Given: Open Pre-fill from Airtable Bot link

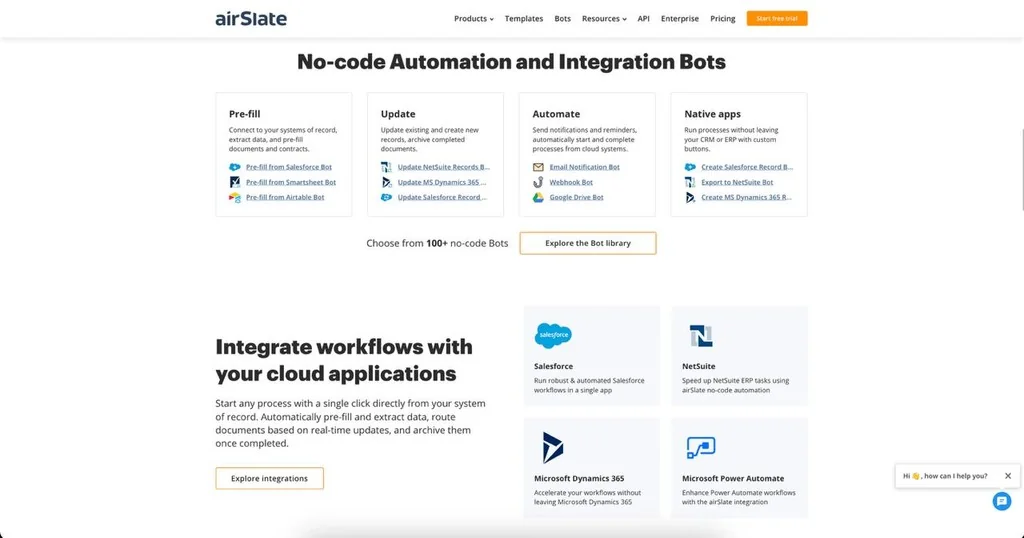Looking at the screenshot, I should [285, 197].
